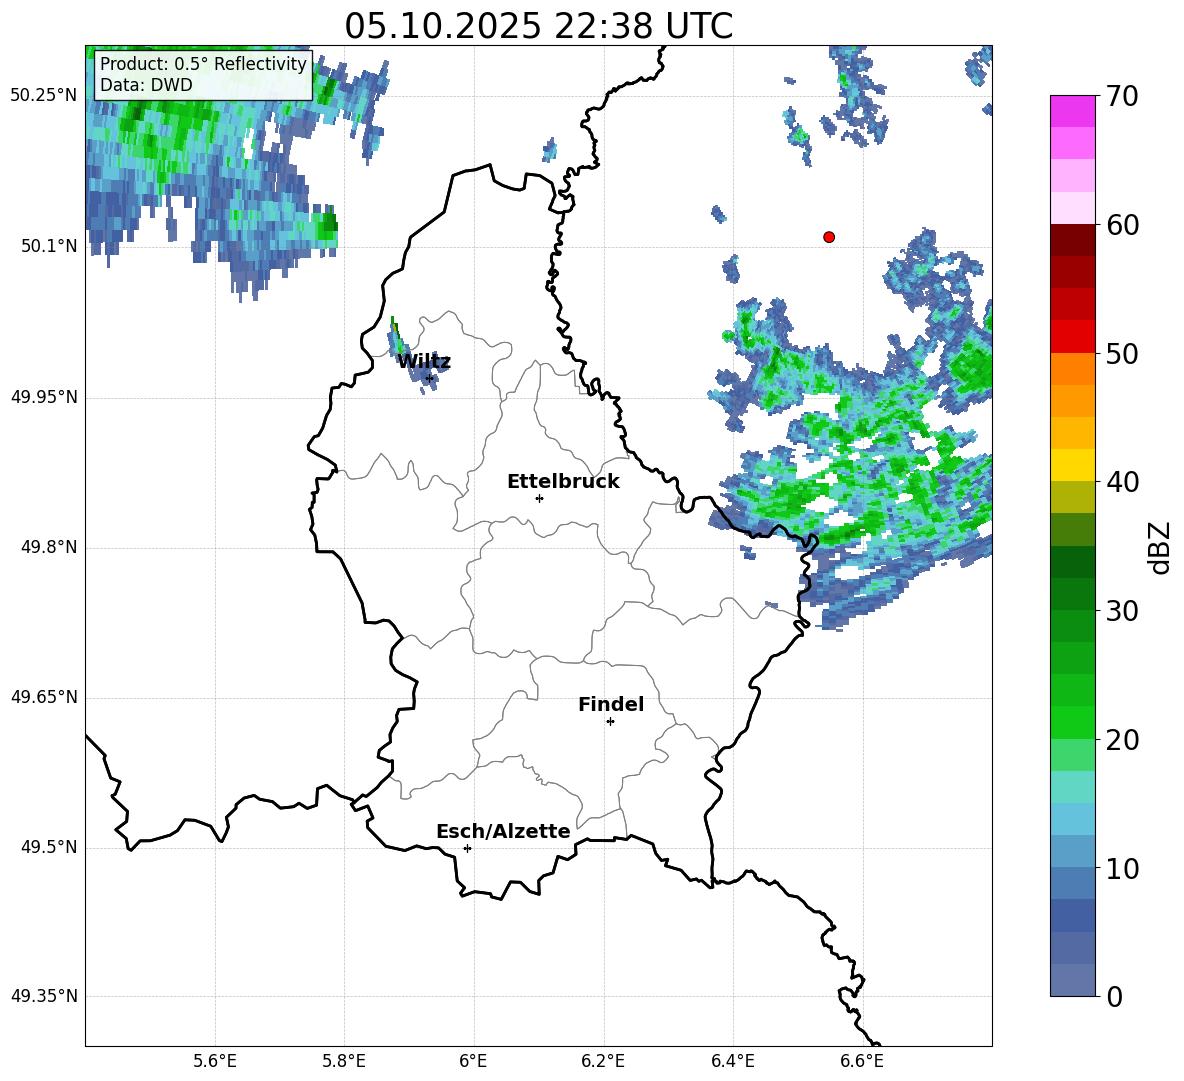Click the Wiltz city label
Viewport: 1184px width, 1081px height.
click(x=424, y=361)
